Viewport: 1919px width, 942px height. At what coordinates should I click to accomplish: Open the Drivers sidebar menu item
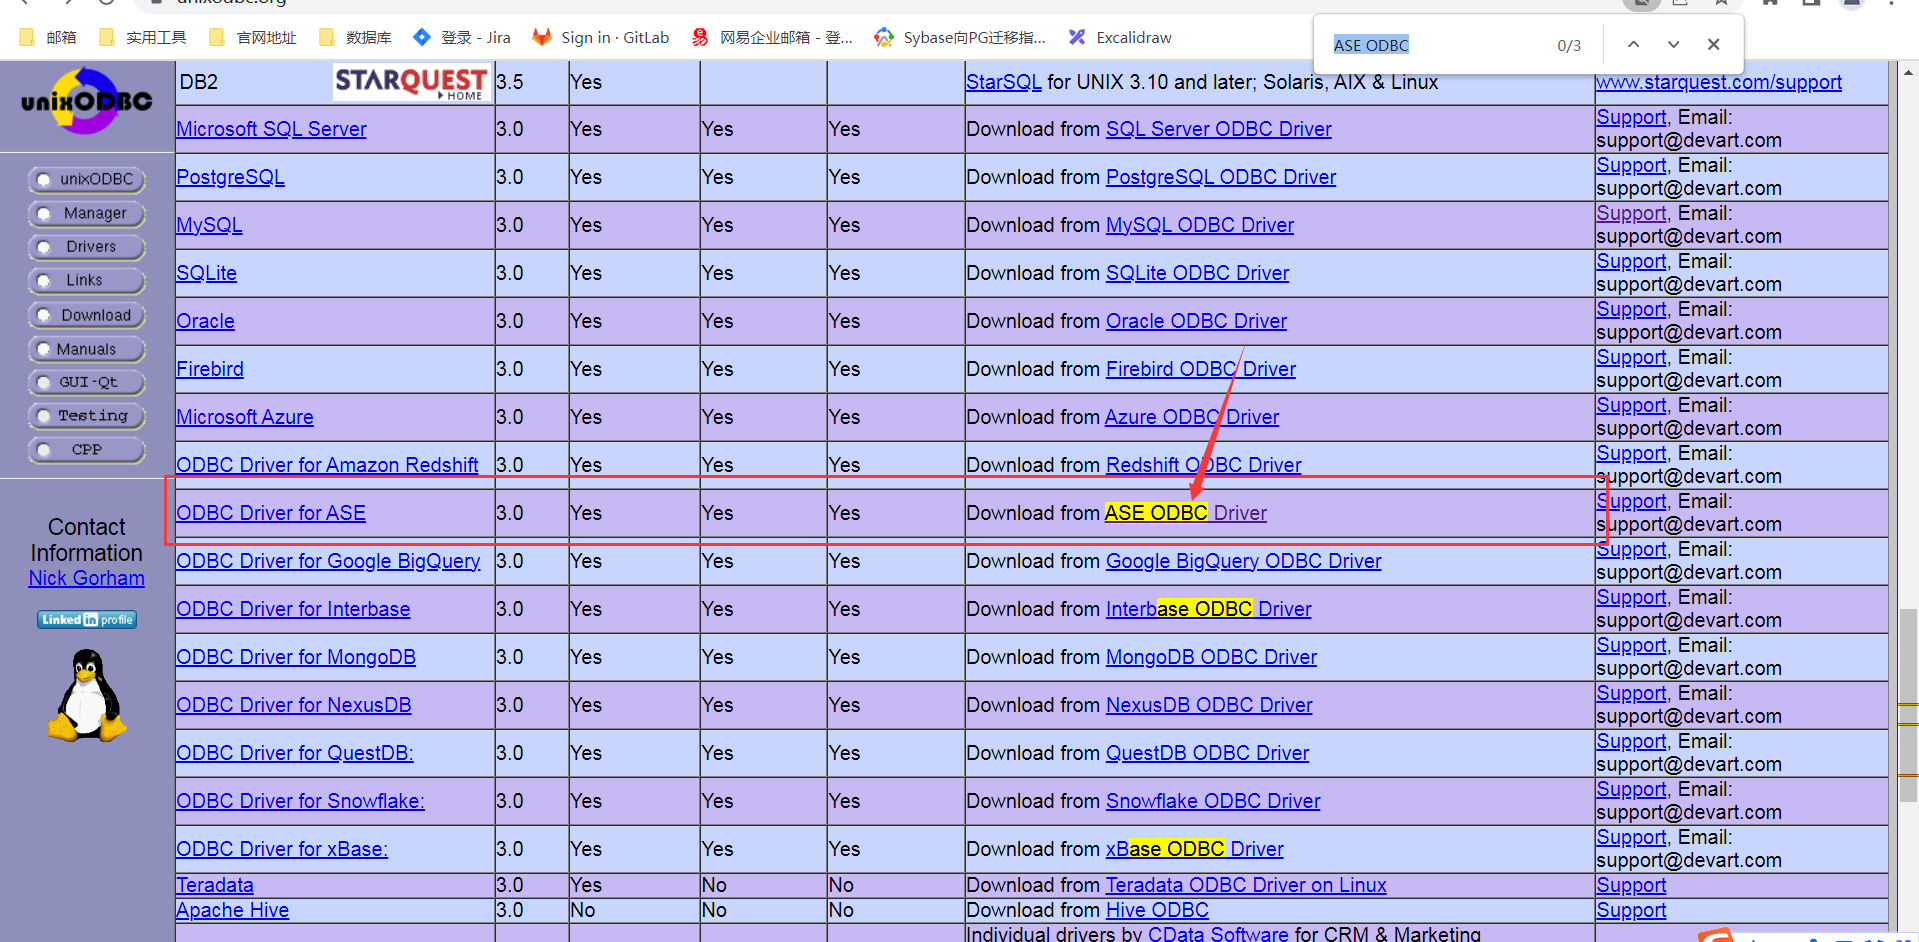tap(87, 247)
